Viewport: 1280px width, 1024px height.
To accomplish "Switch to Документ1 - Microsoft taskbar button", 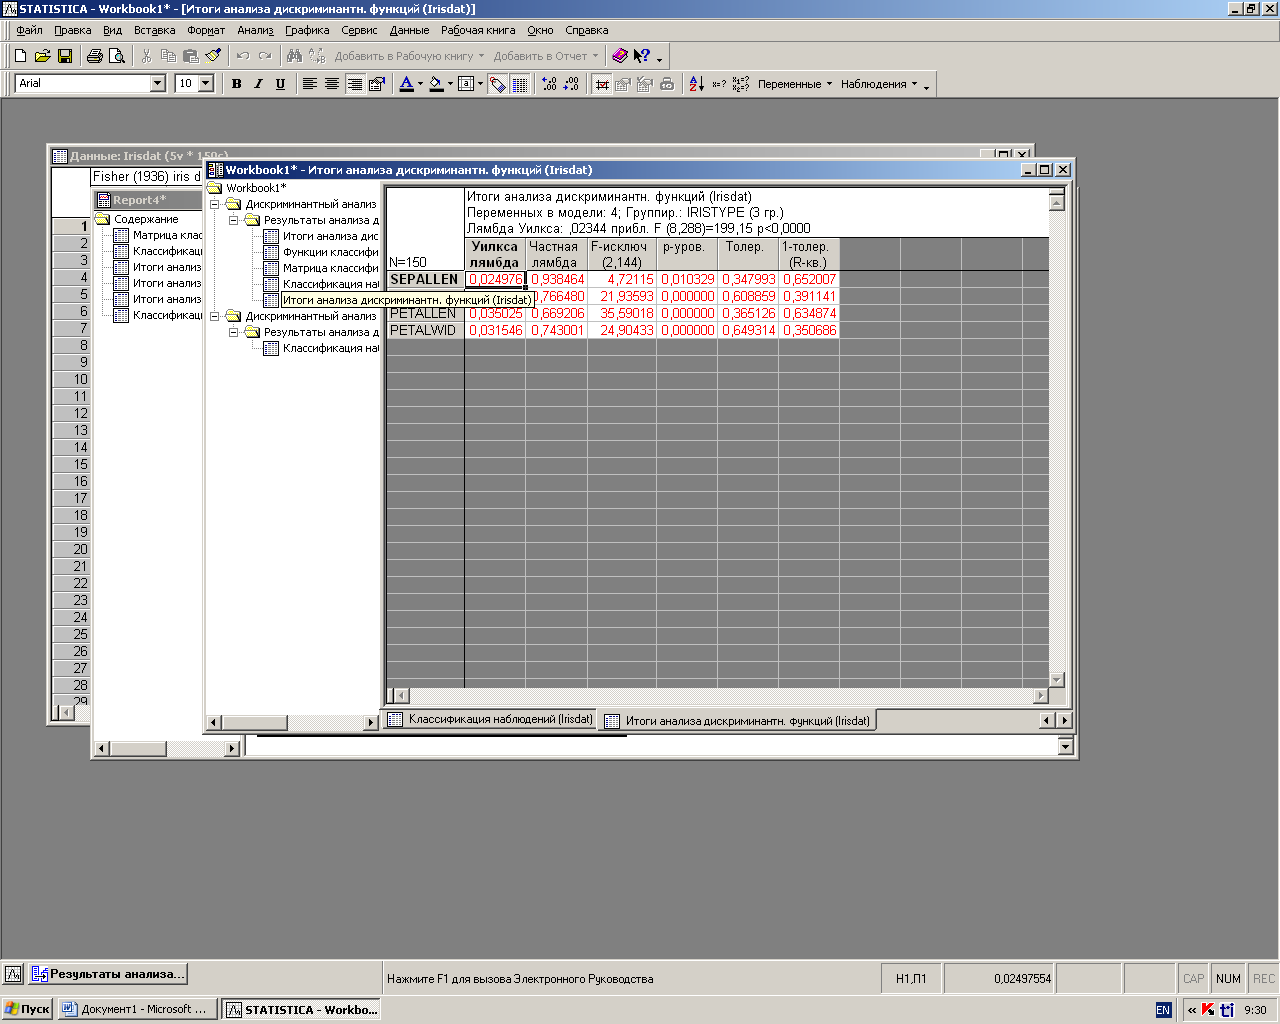I will (x=138, y=1009).
